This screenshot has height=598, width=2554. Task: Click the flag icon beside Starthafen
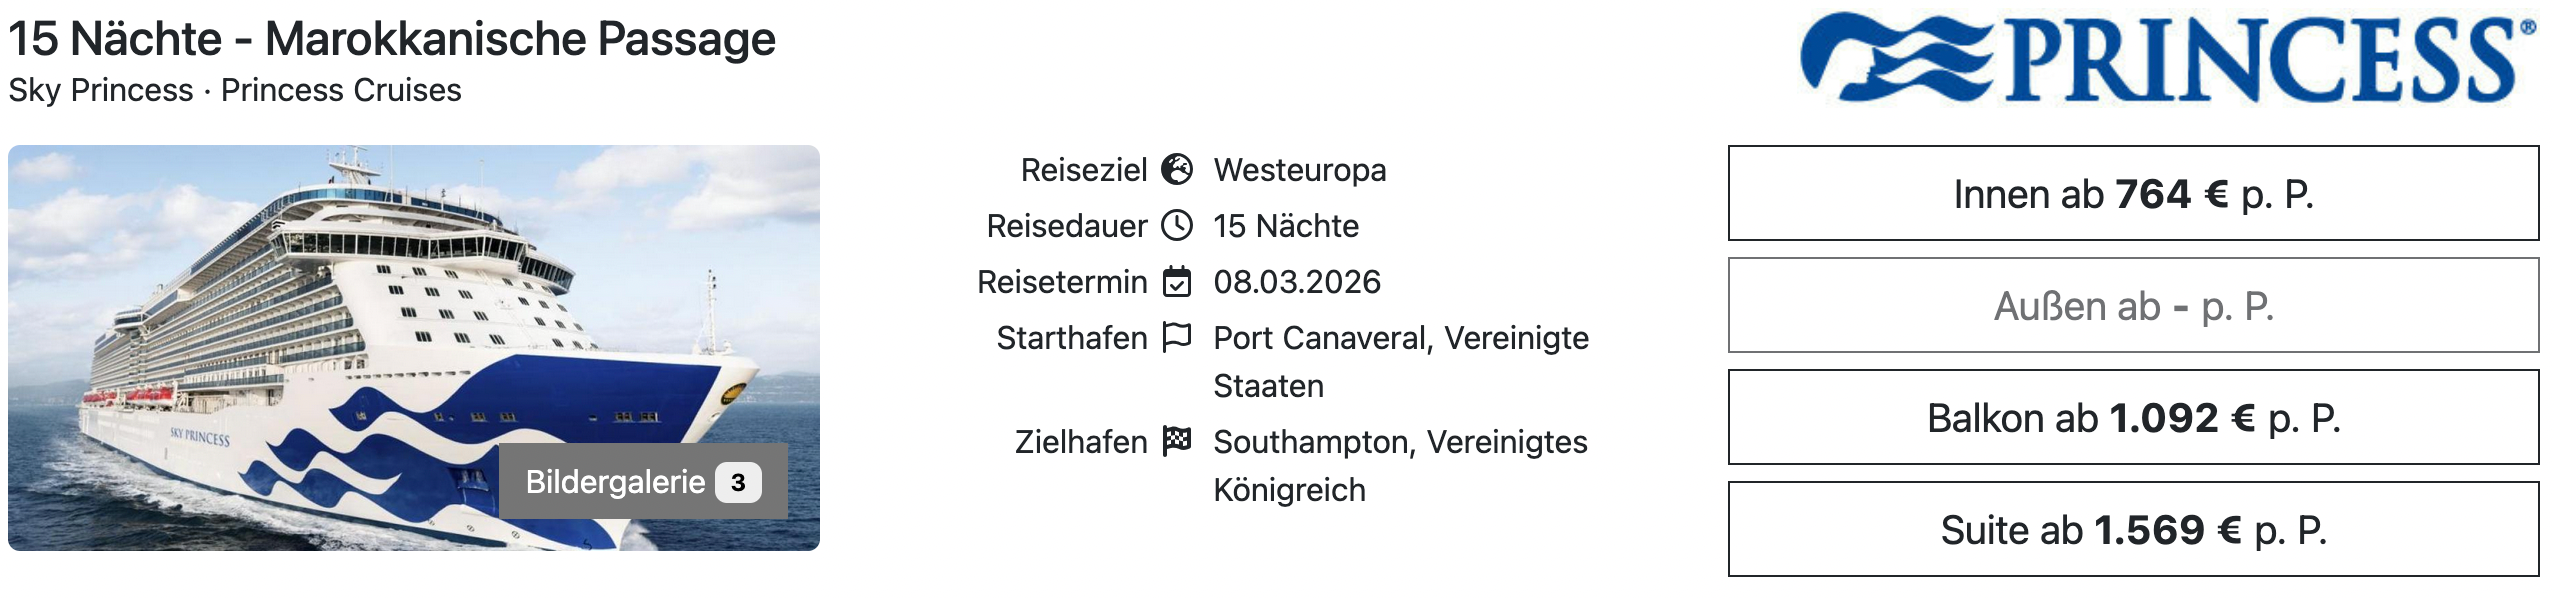[x=1177, y=337]
